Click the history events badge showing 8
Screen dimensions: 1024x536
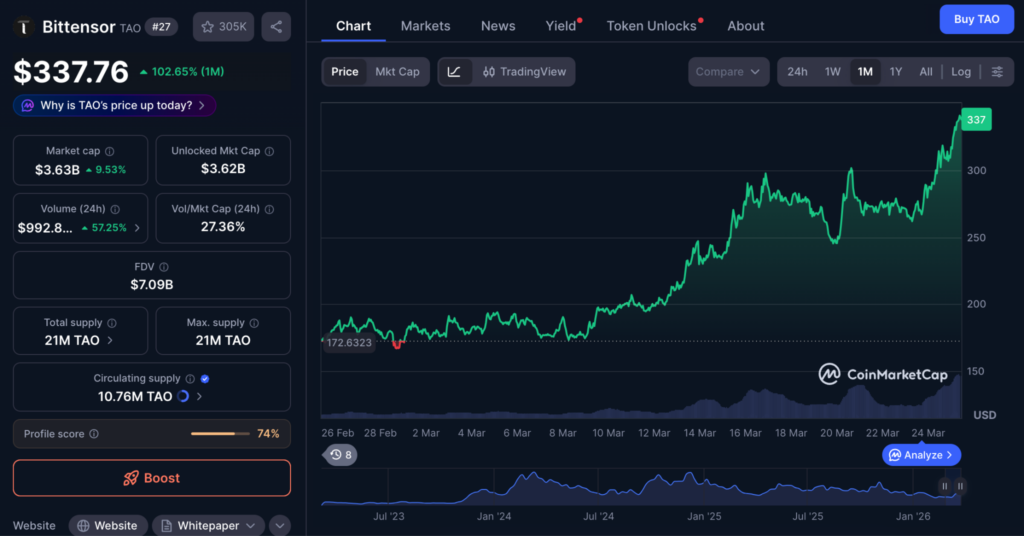click(x=341, y=455)
